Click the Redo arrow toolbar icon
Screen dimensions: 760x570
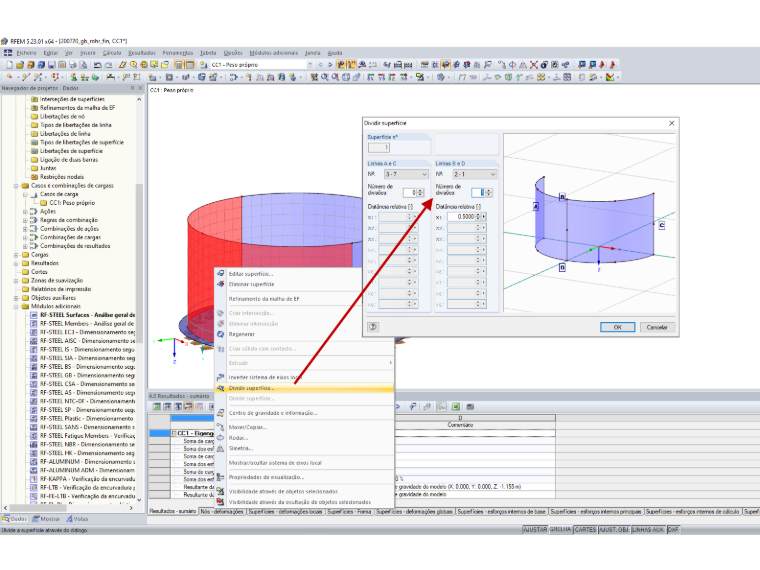point(109,64)
